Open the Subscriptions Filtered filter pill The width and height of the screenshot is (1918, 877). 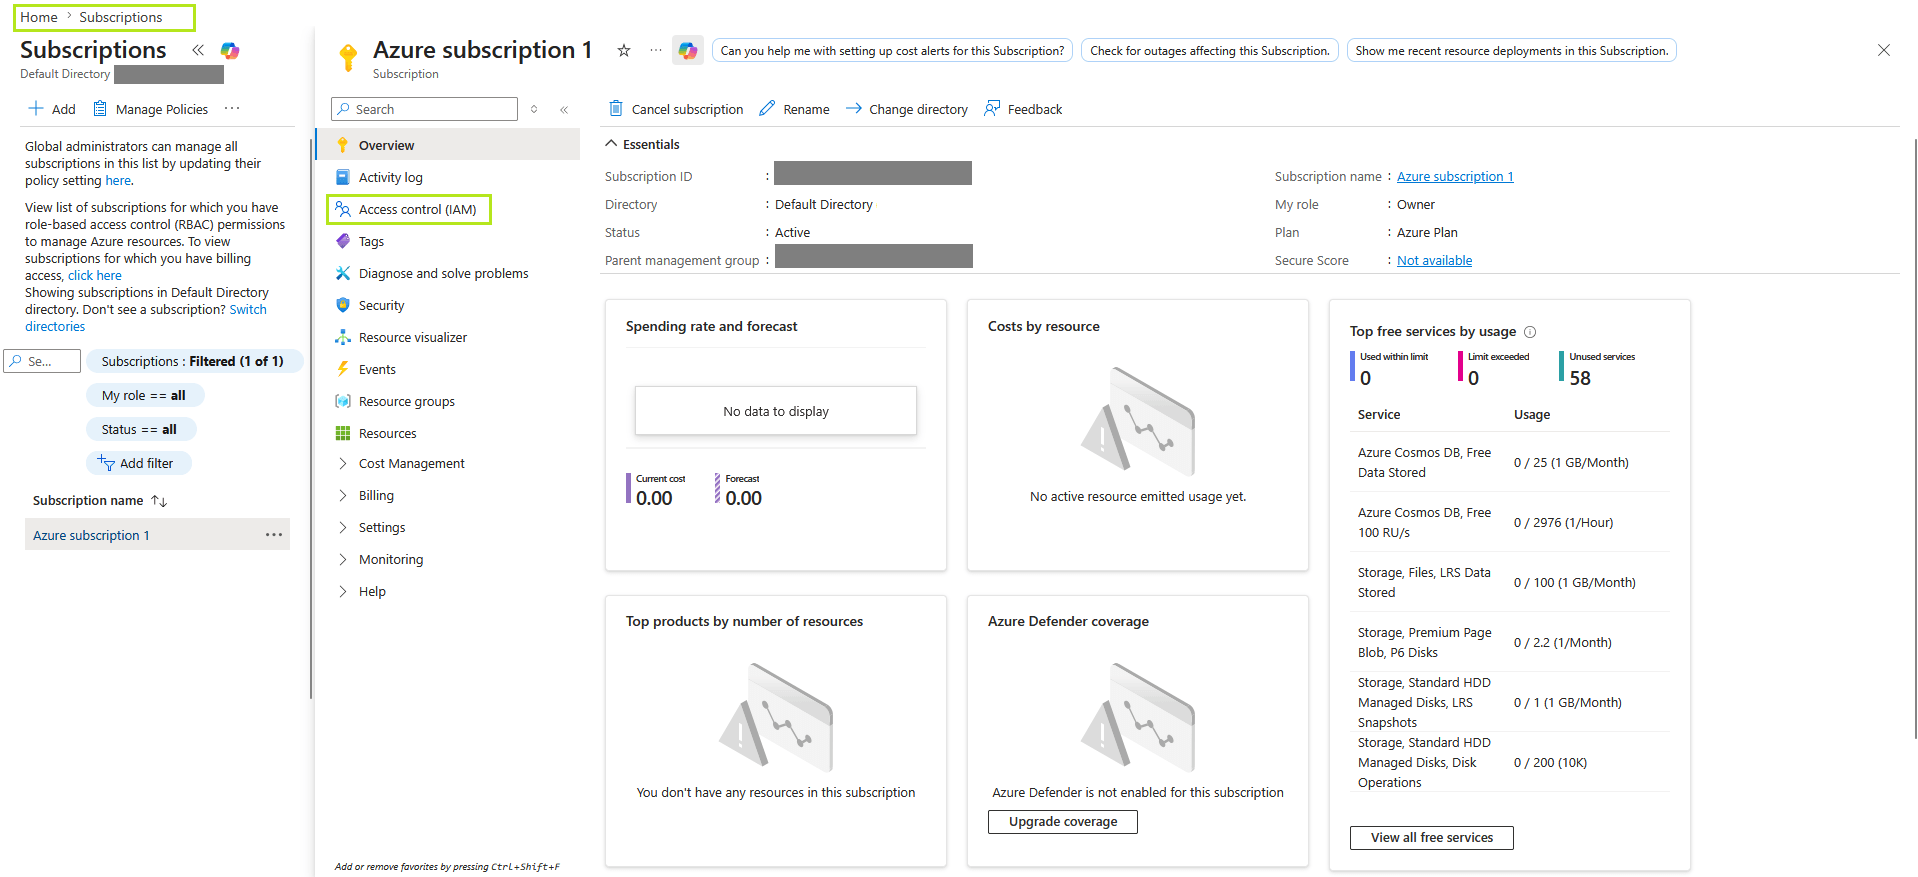[193, 361]
